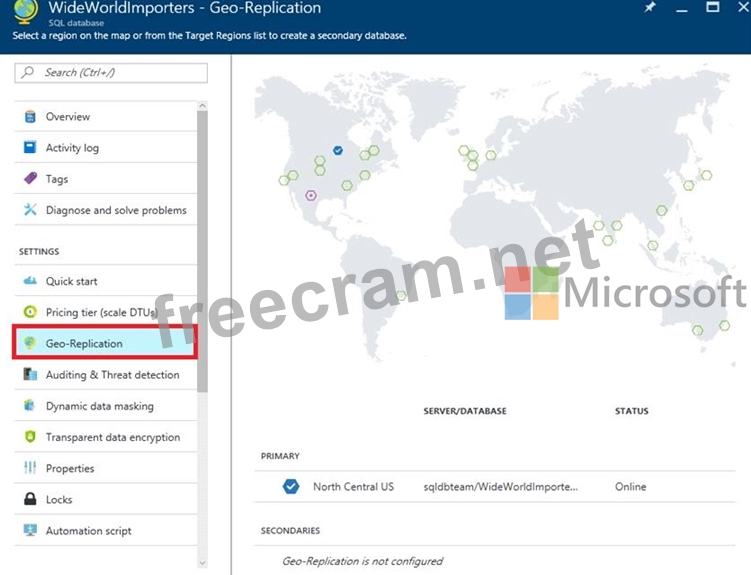Click the Auditing & Threat detection icon
Screen dimensions: 751x575
tap(30, 374)
